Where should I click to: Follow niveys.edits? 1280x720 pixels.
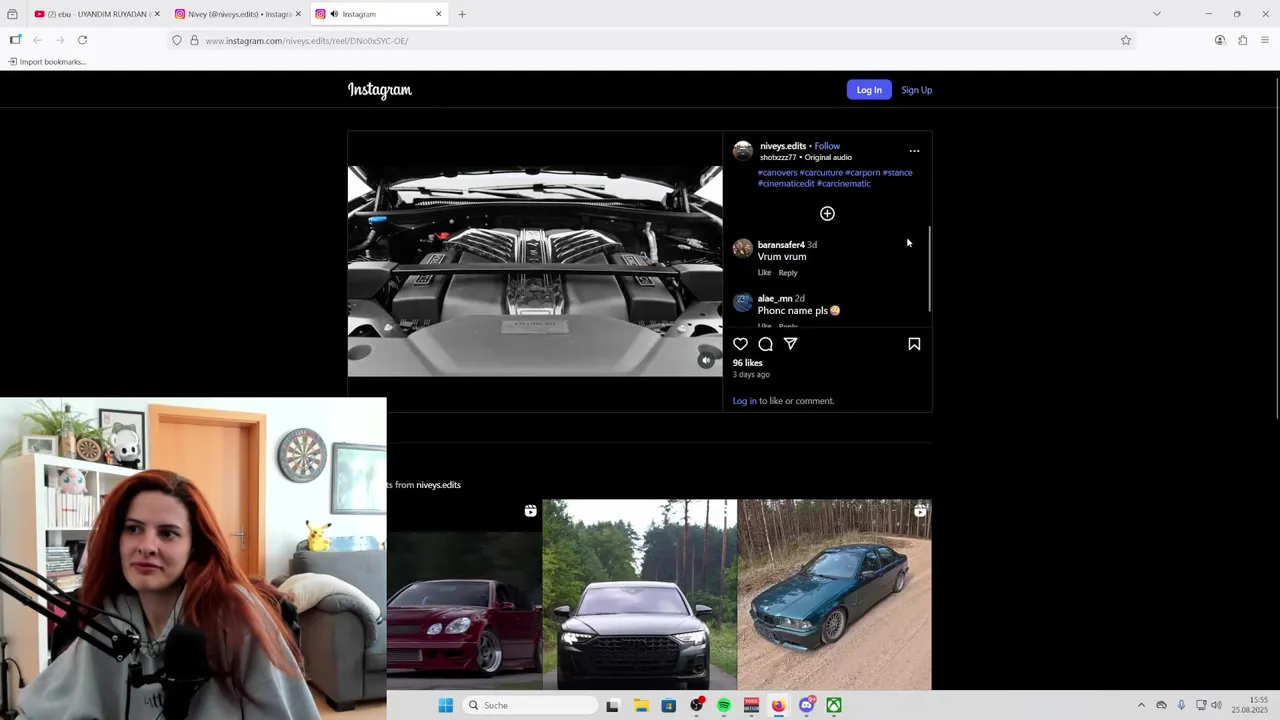[827, 146]
